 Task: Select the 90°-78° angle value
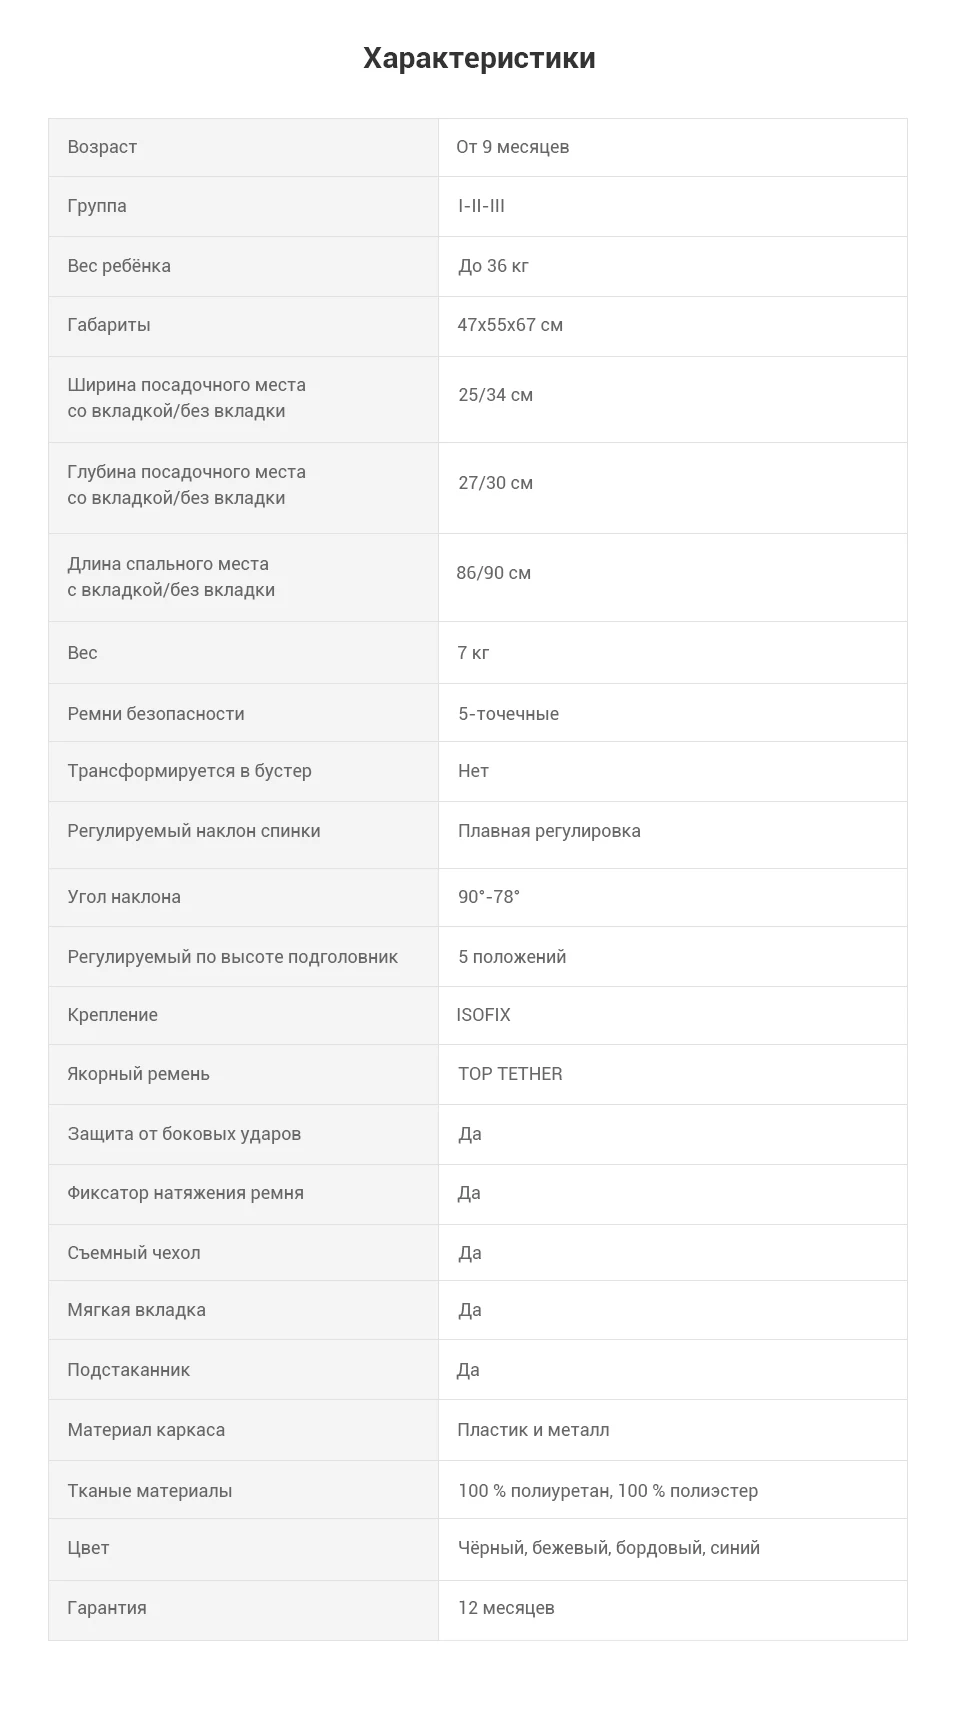tap(489, 897)
